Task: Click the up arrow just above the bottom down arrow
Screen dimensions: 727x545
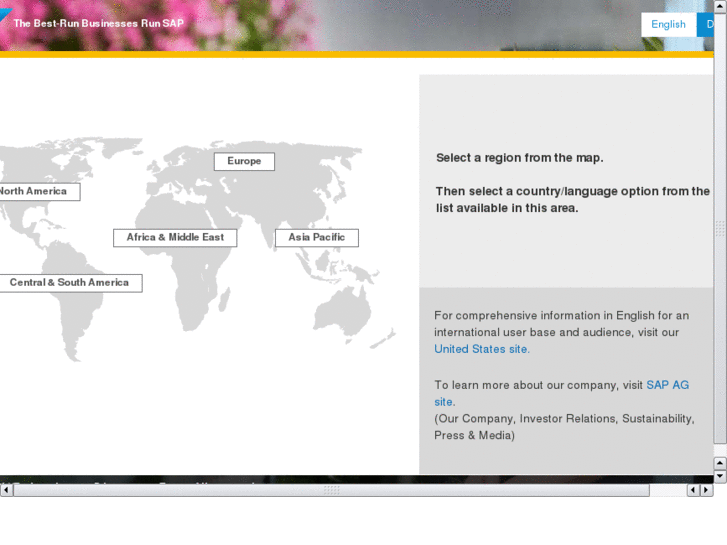Action: 720,463
